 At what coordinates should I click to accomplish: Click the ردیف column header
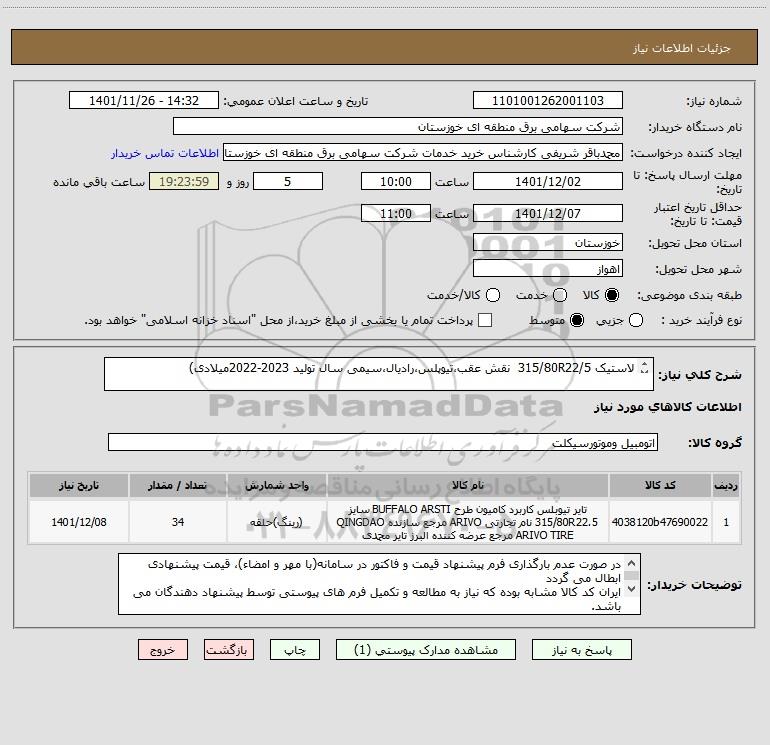tap(726, 485)
